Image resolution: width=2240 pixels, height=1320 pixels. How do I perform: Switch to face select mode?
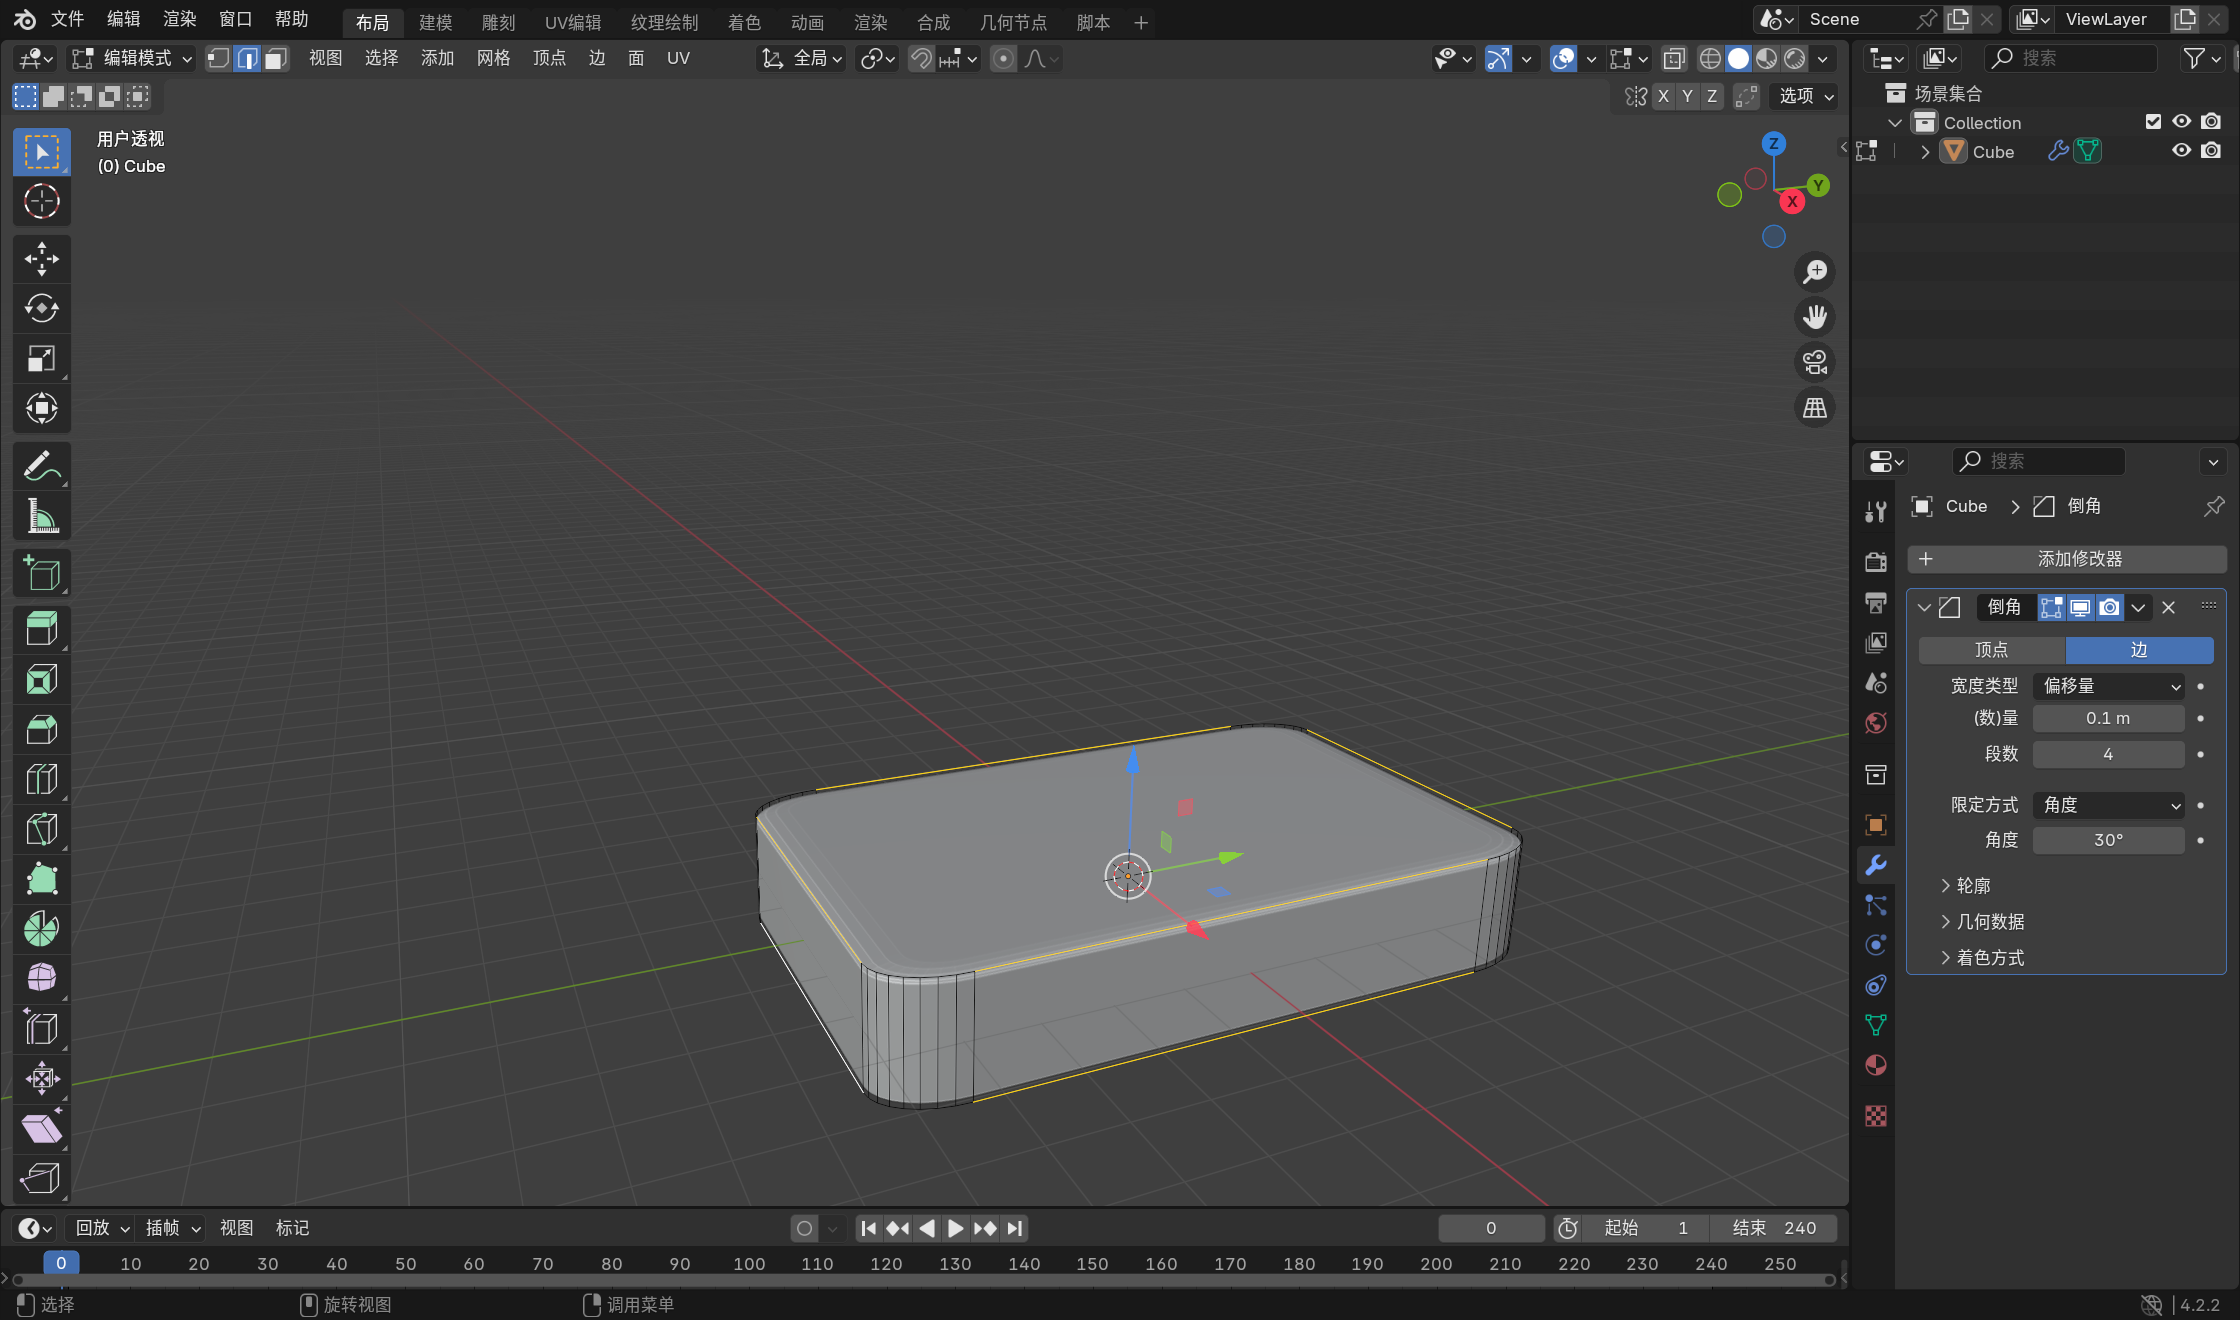coord(276,58)
